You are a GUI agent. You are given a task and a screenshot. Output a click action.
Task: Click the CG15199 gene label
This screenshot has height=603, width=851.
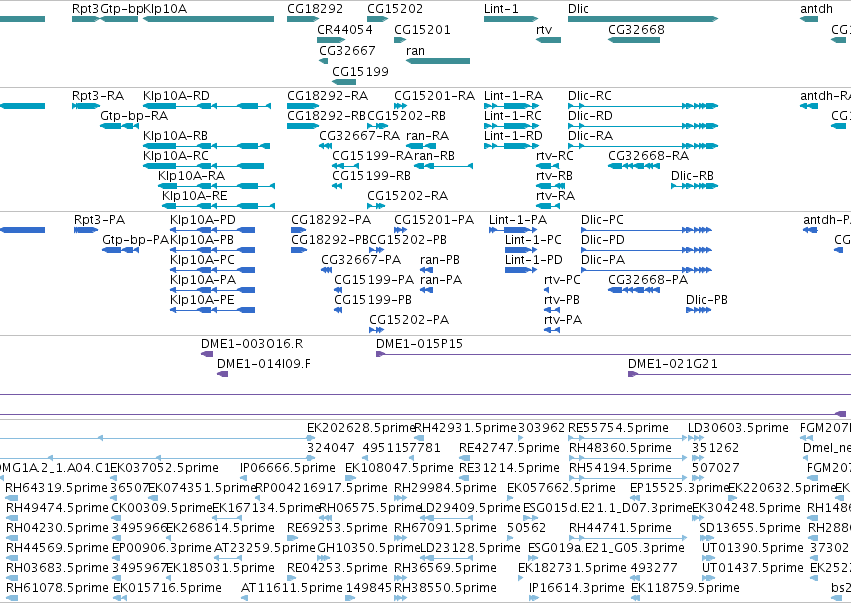(x=360, y=71)
